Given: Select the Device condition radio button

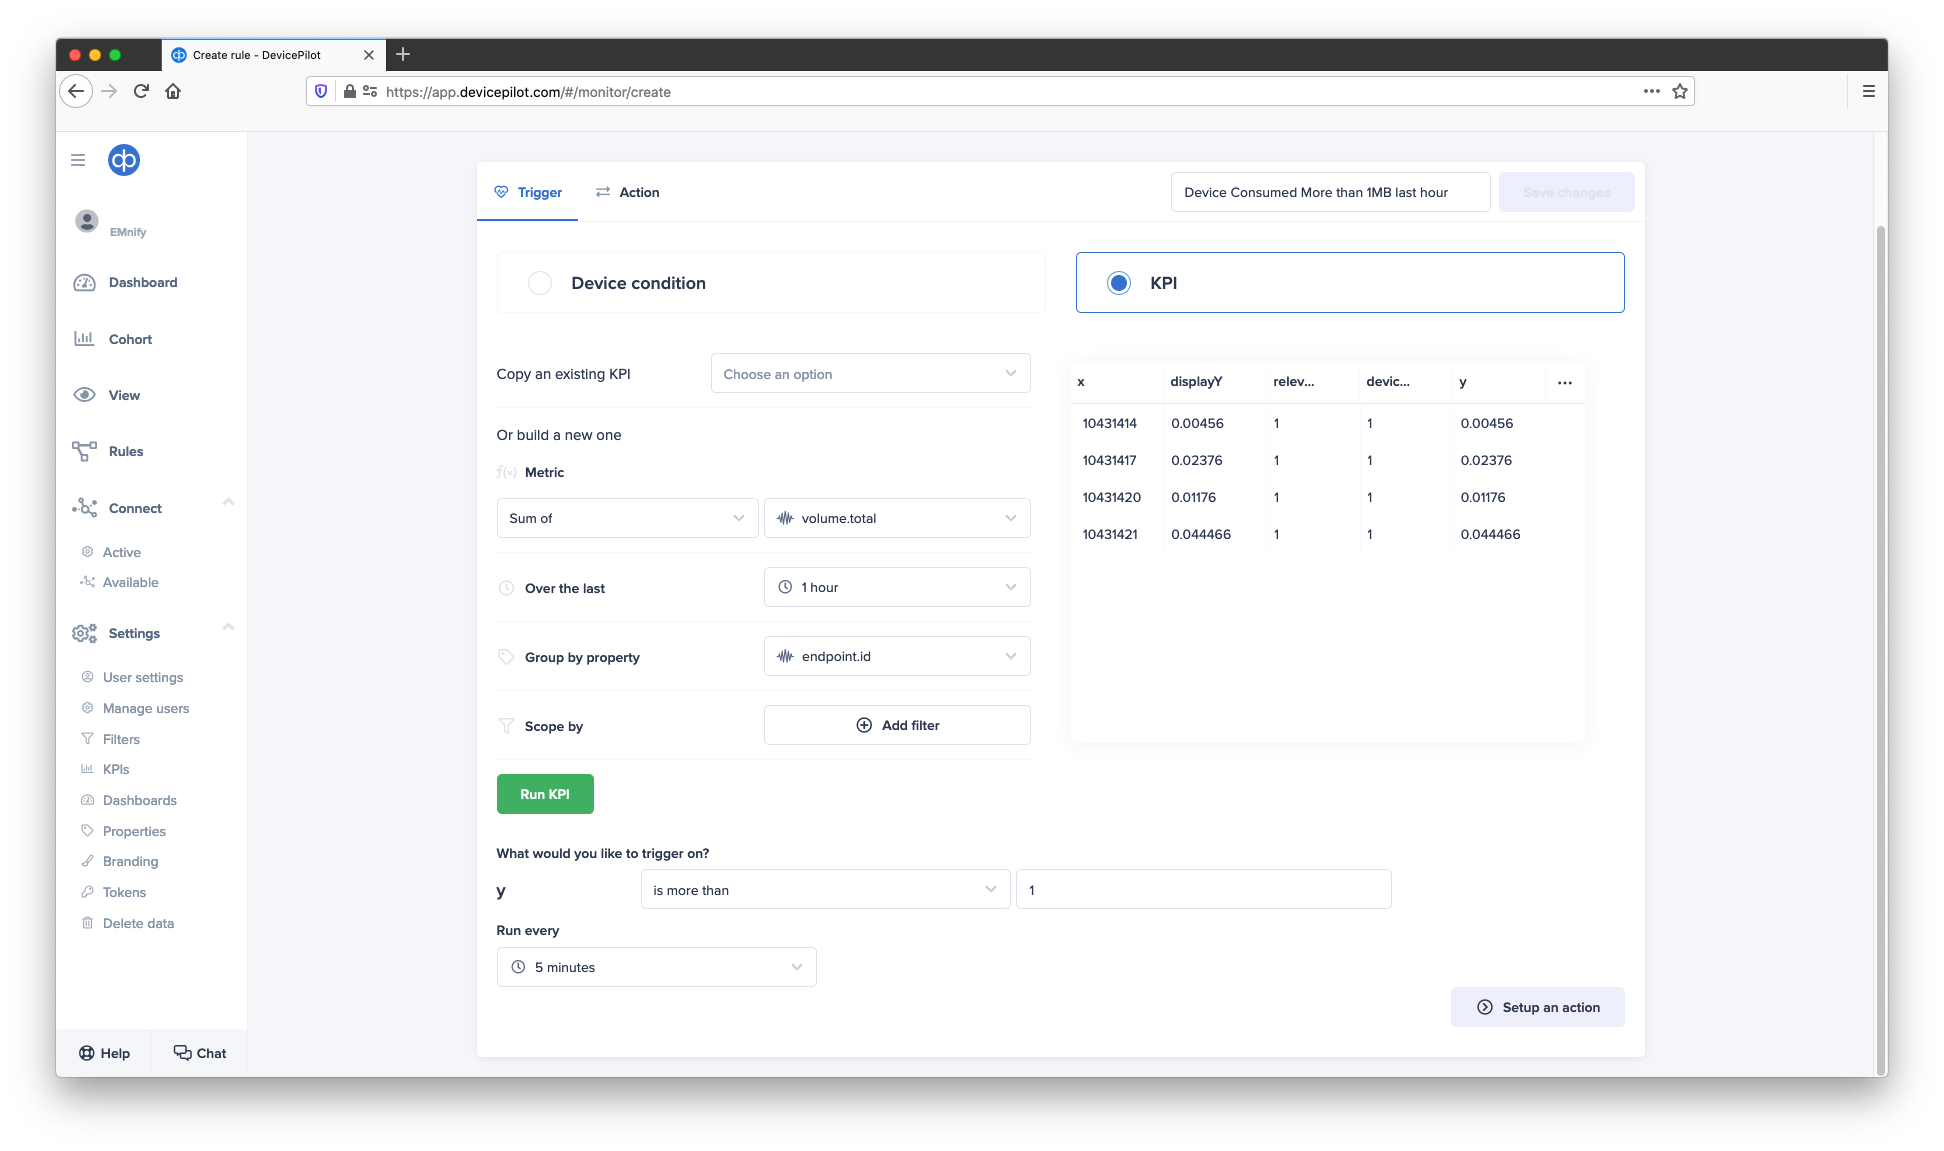Looking at the screenshot, I should click(x=540, y=283).
